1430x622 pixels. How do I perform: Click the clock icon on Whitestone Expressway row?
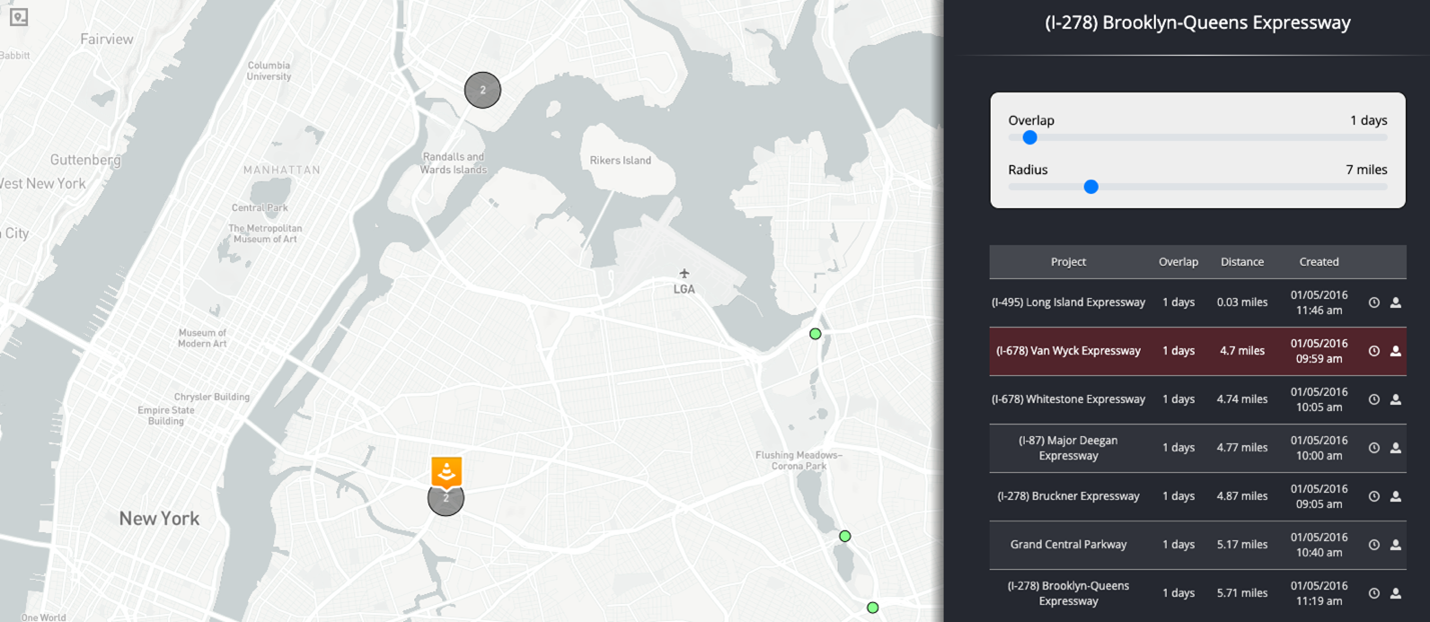[1374, 399]
